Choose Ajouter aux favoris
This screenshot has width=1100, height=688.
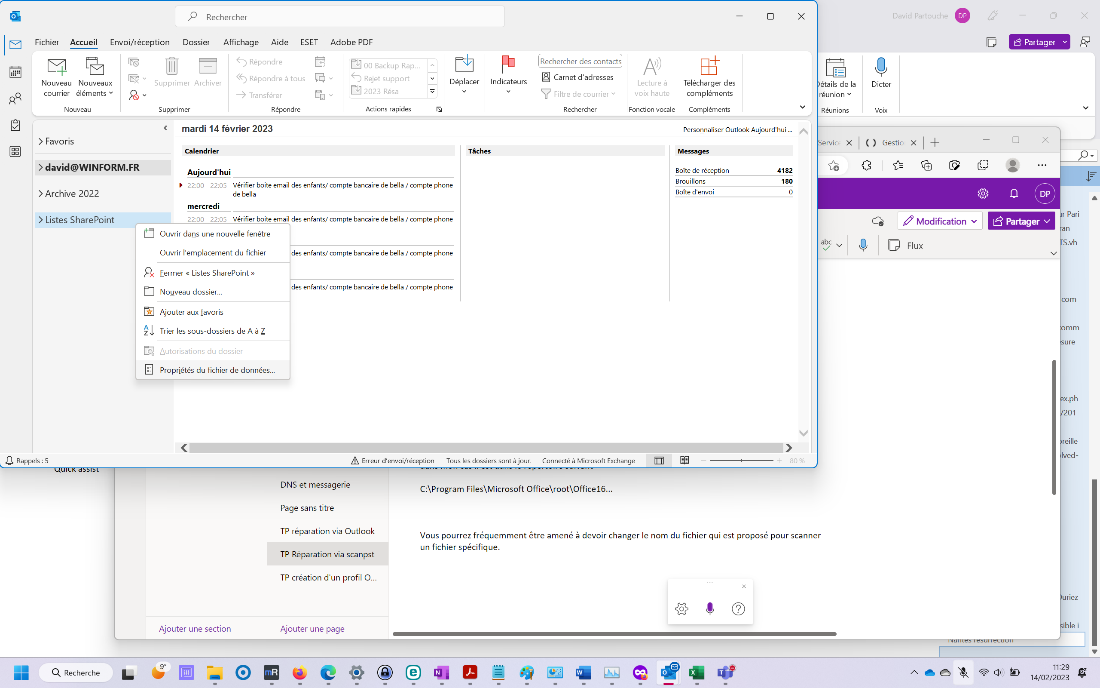(x=213, y=312)
